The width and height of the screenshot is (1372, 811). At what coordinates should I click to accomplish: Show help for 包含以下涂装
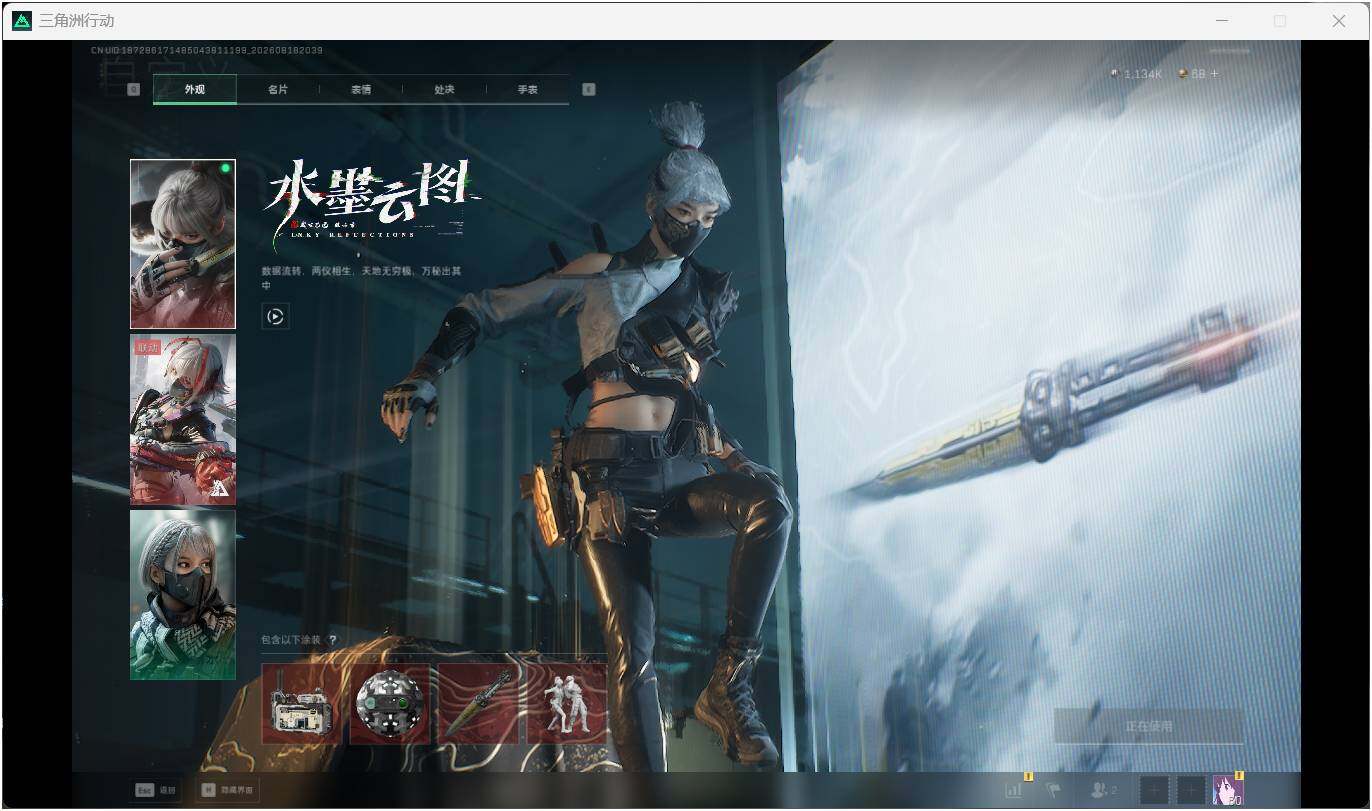pyautogui.click(x=333, y=640)
